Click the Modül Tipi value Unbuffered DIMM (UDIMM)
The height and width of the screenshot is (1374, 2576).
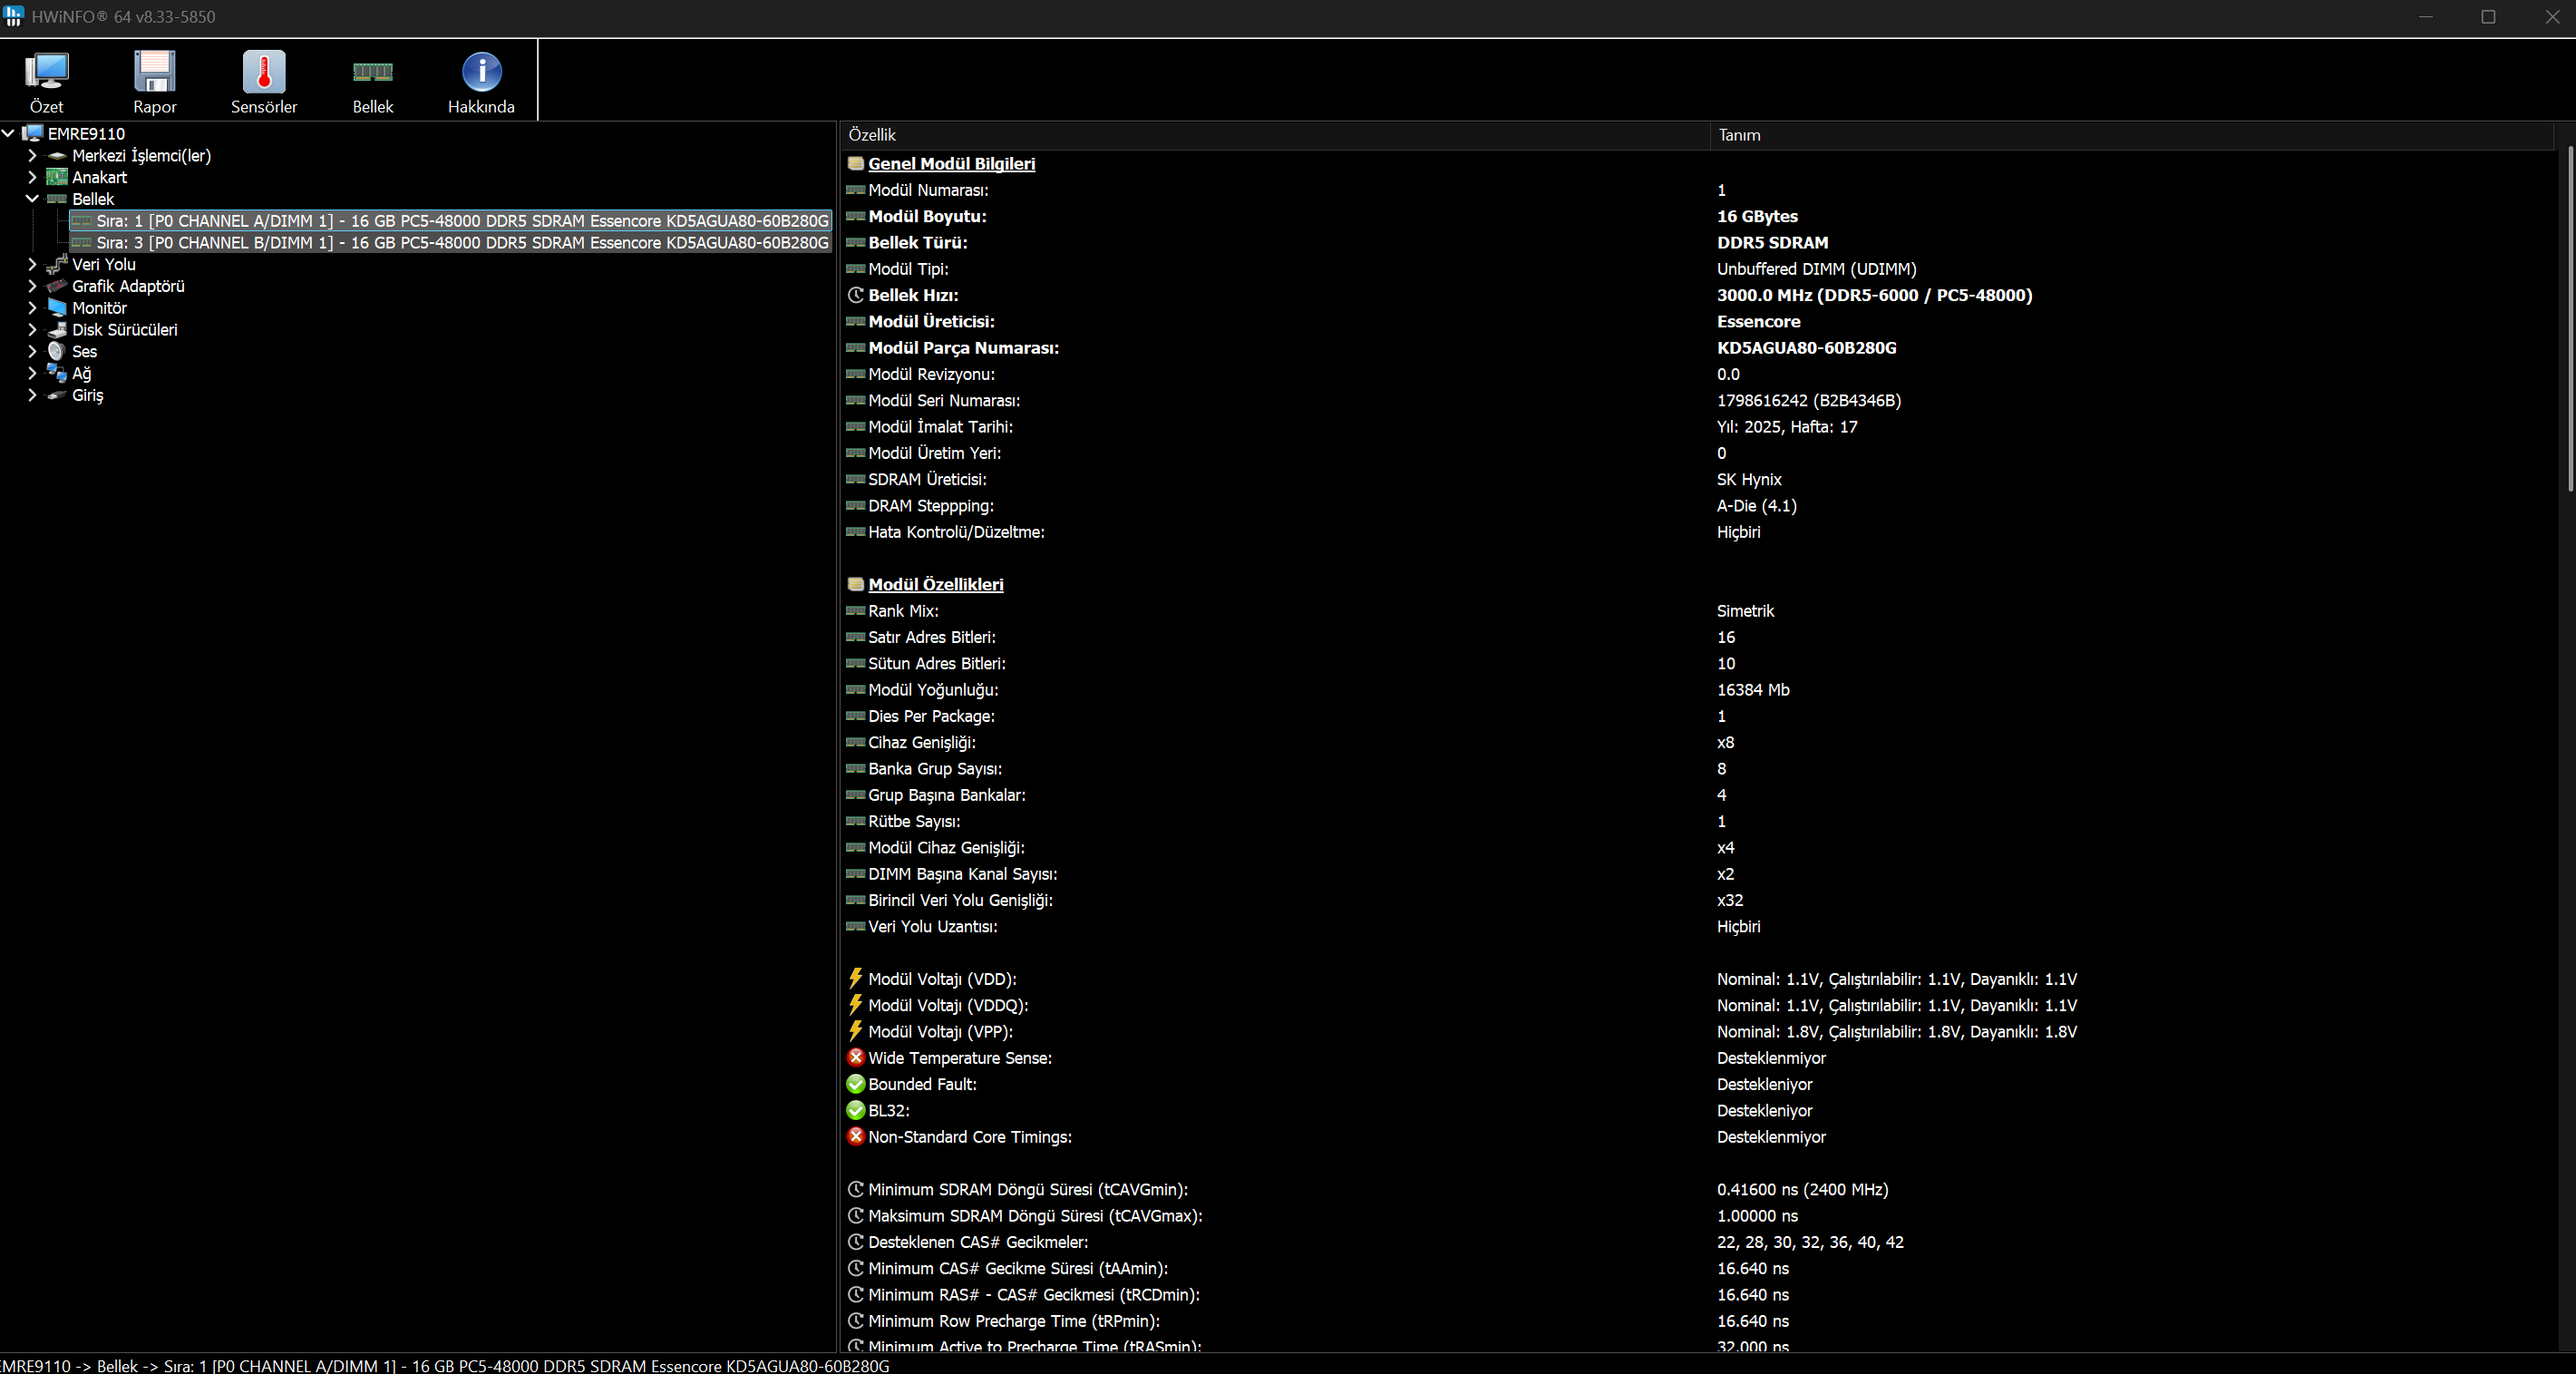click(1816, 269)
